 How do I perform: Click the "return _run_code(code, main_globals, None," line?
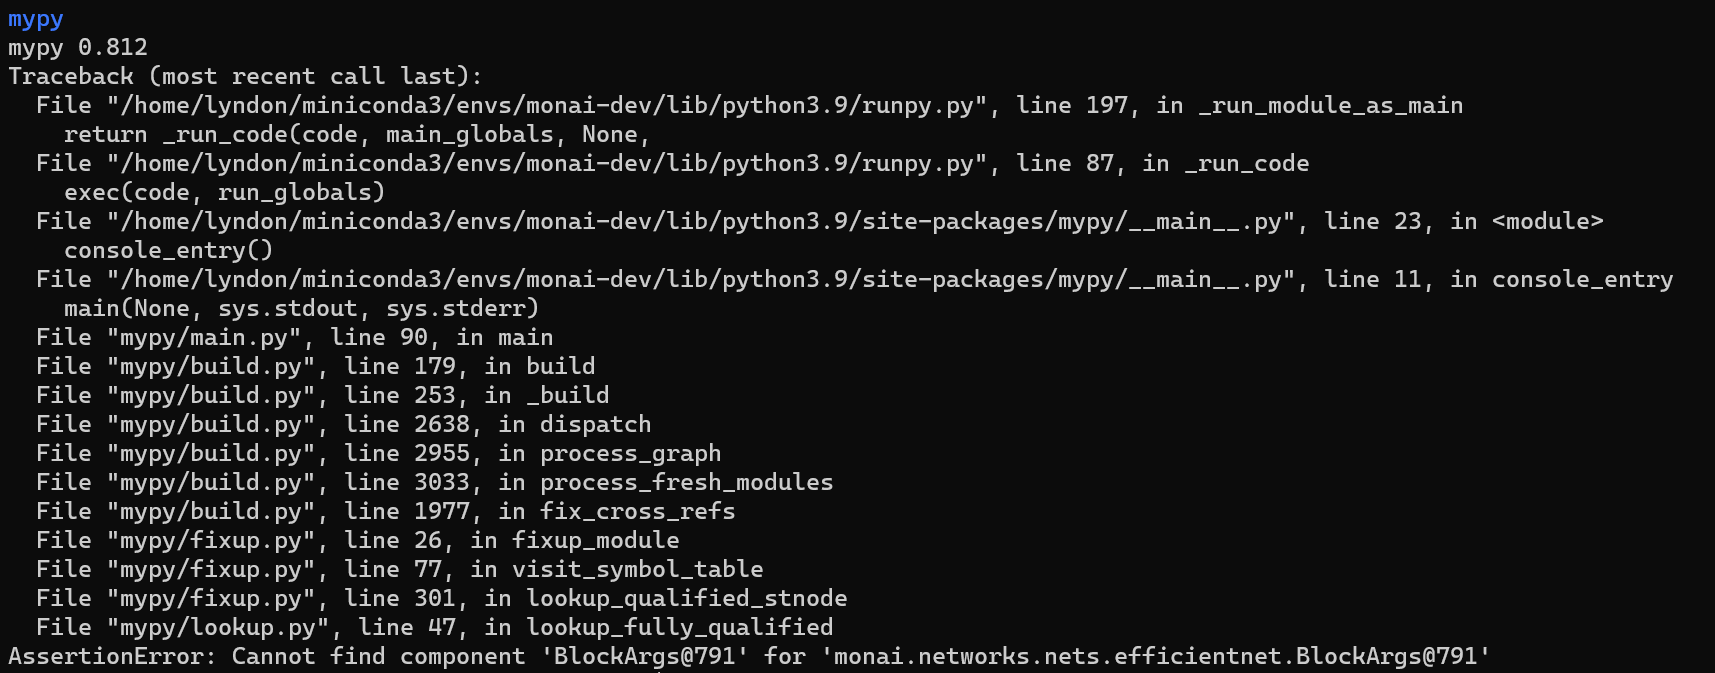[356, 135]
